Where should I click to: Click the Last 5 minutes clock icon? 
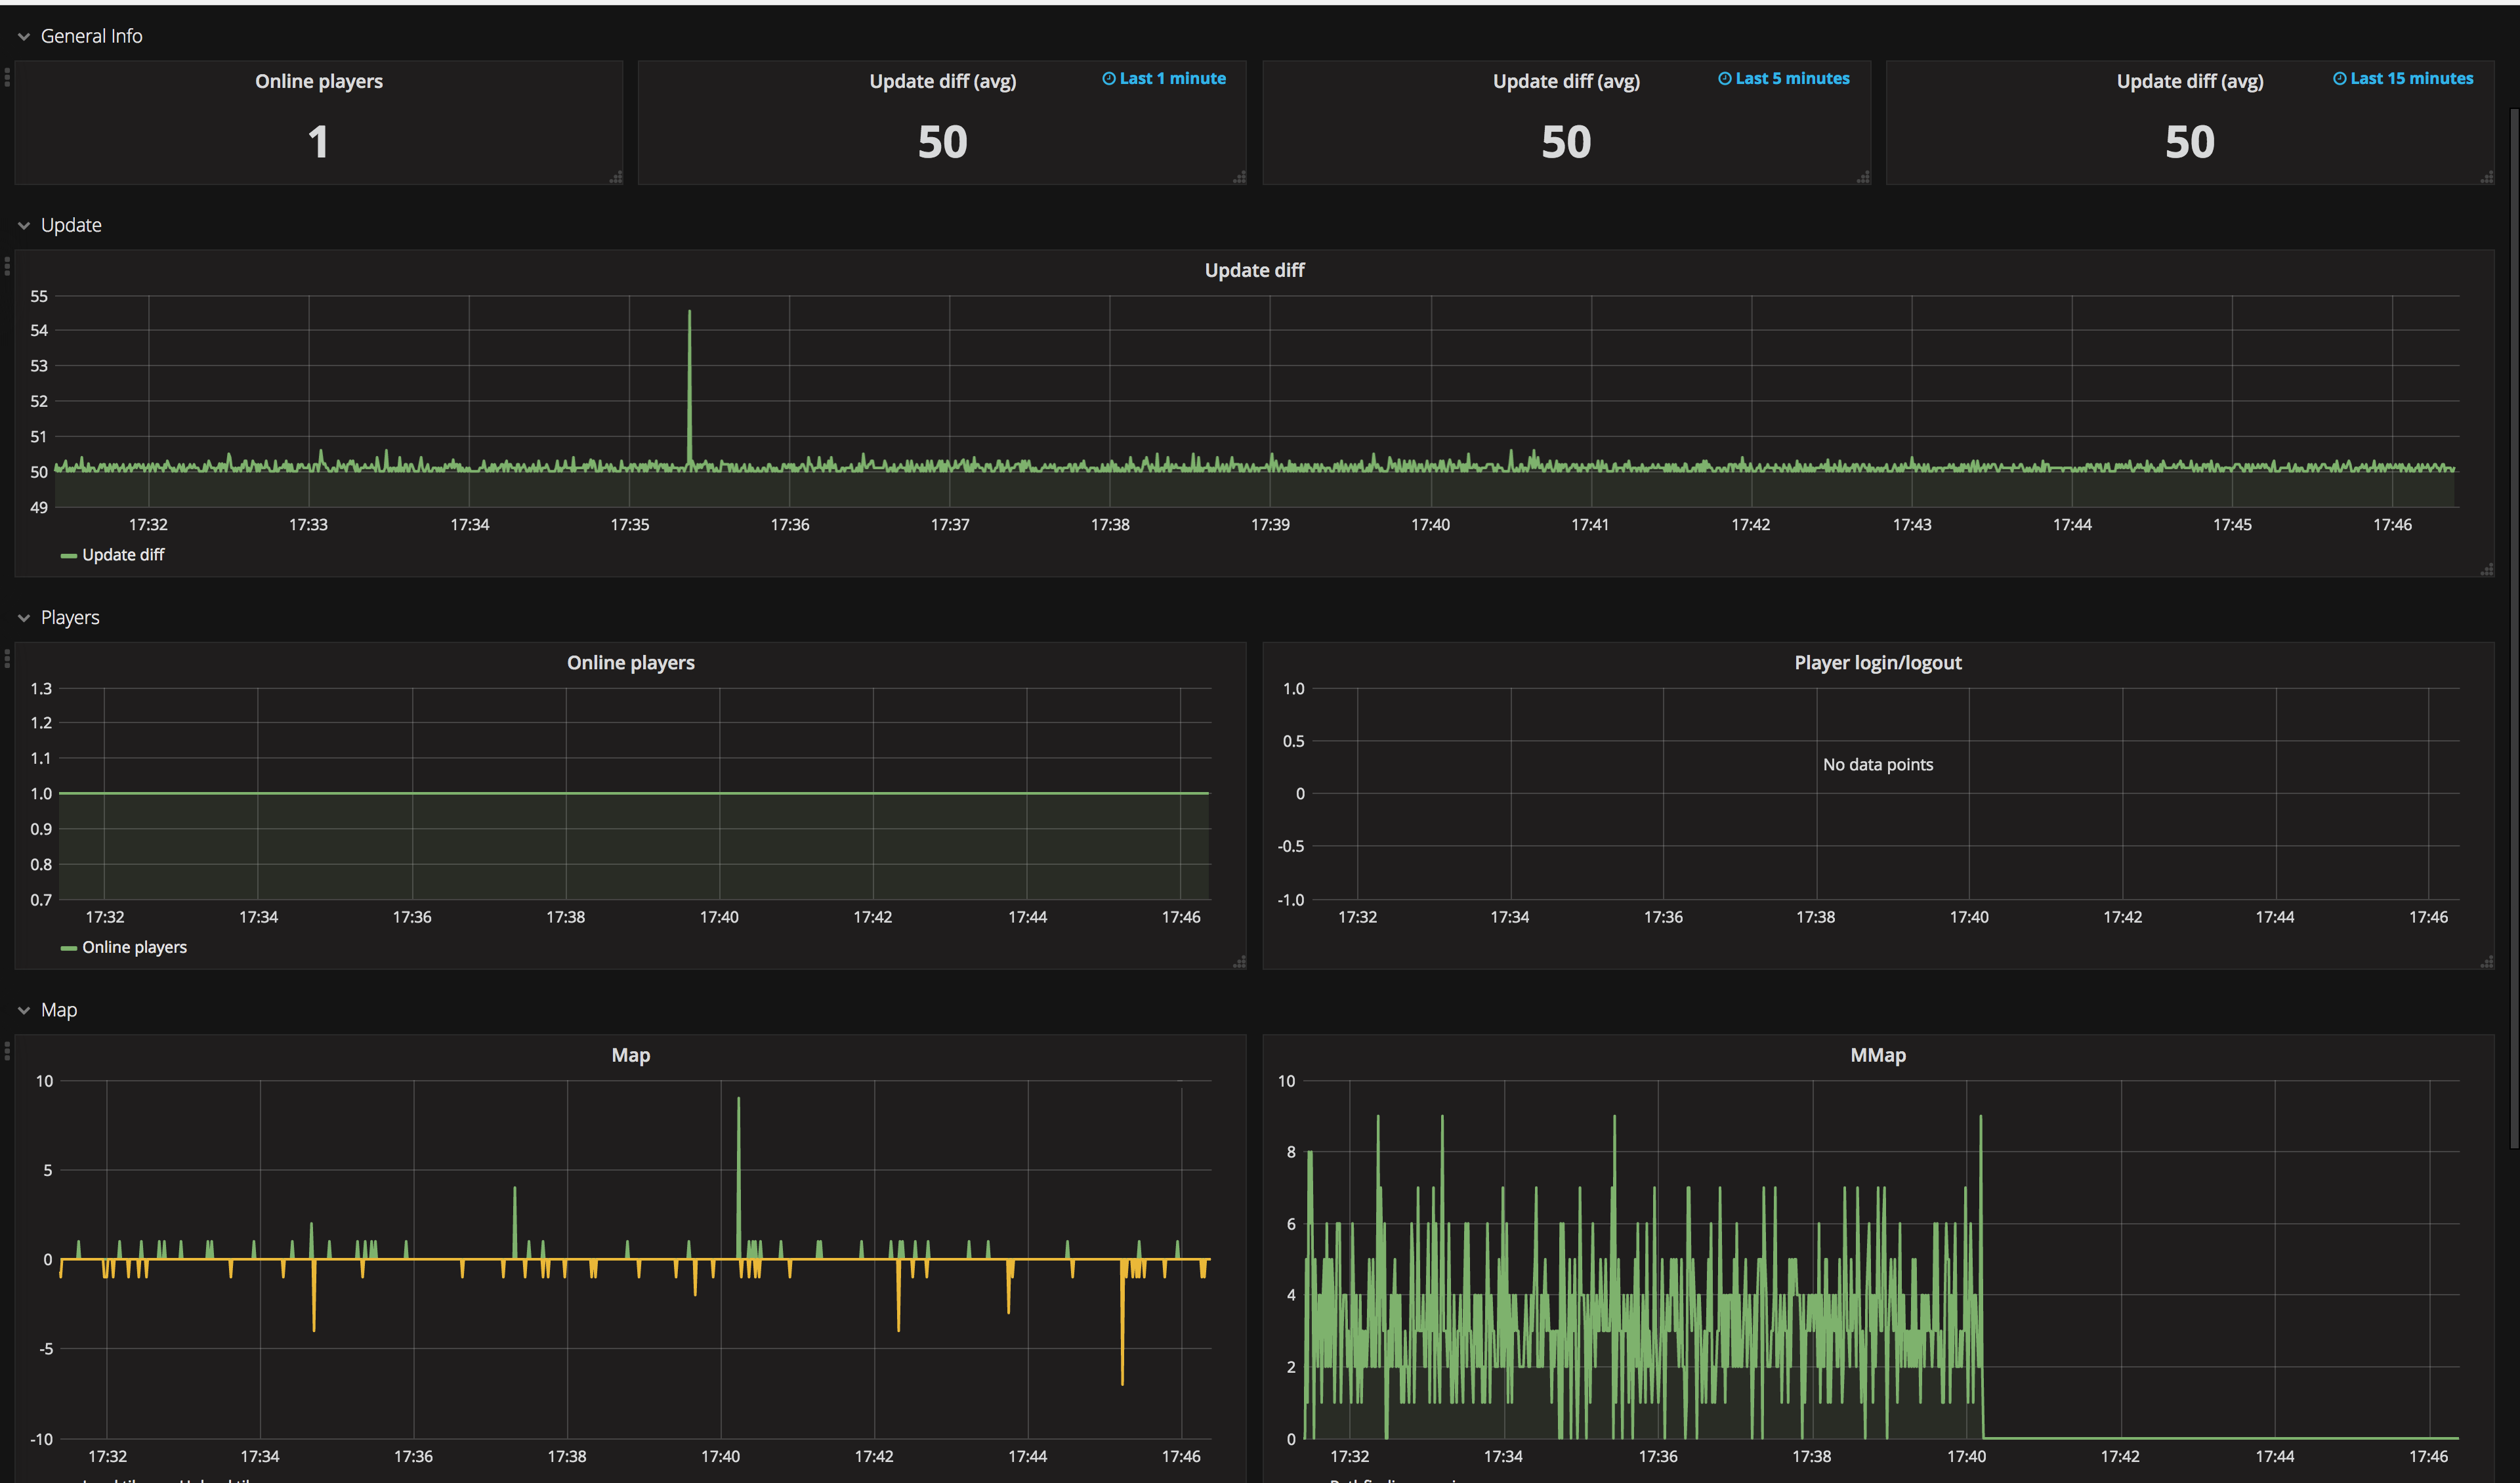[1724, 79]
